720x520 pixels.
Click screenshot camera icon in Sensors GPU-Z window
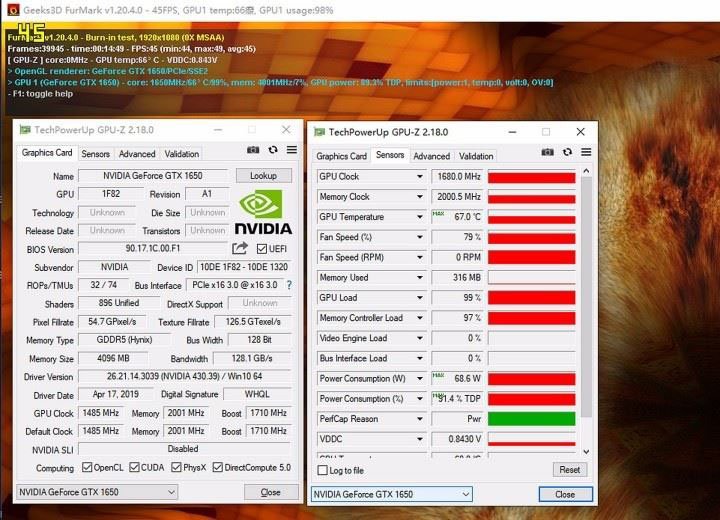tap(547, 152)
